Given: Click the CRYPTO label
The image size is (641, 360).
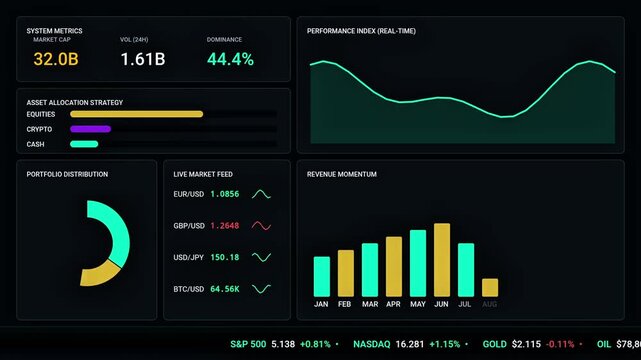Looking at the screenshot, I should (x=39, y=129).
